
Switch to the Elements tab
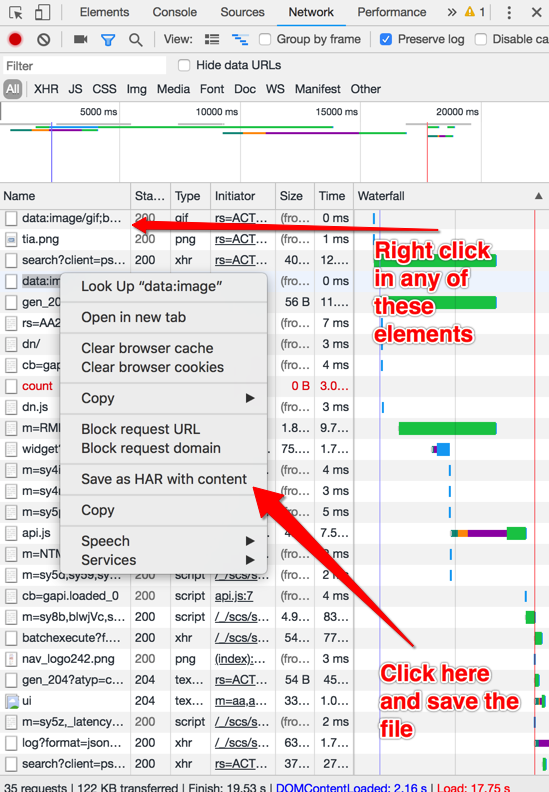point(105,12)
